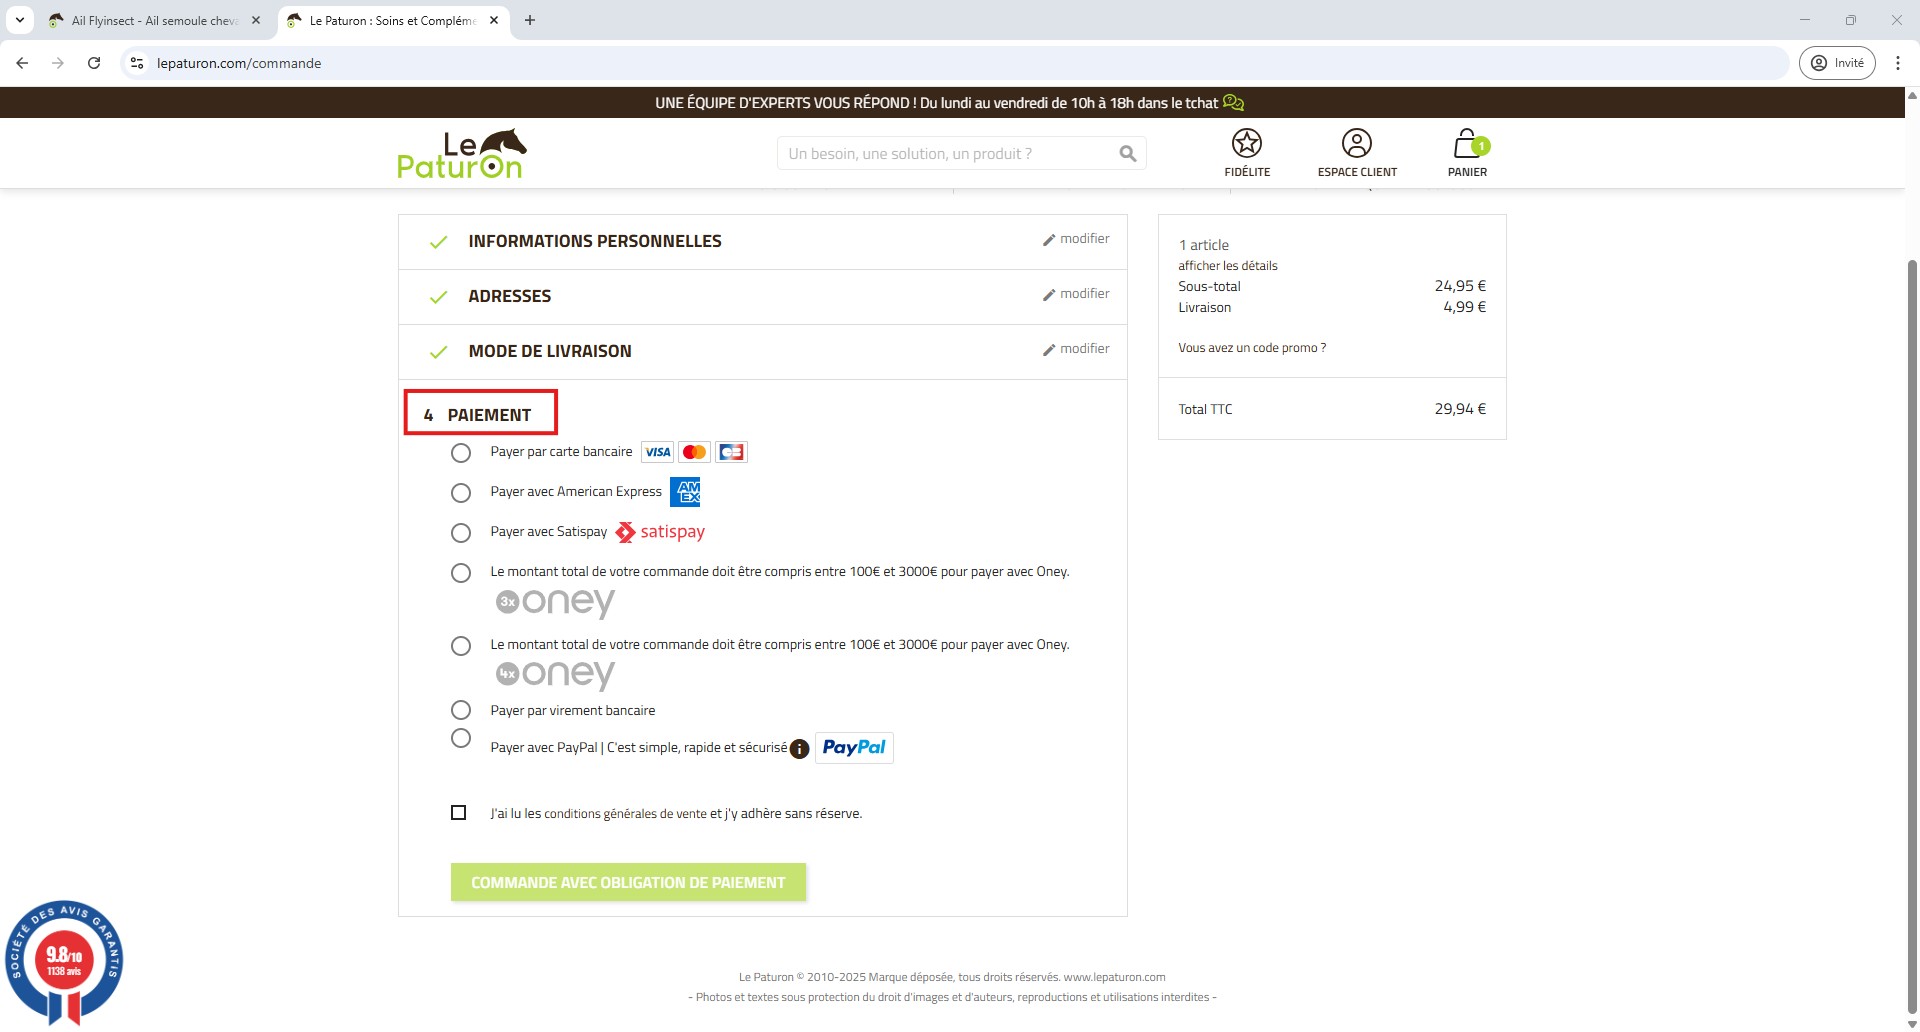The width and height of the screenshot is (1920, 1032).
Task: Reload the page with the refresh icon
Action: [94, 63]
